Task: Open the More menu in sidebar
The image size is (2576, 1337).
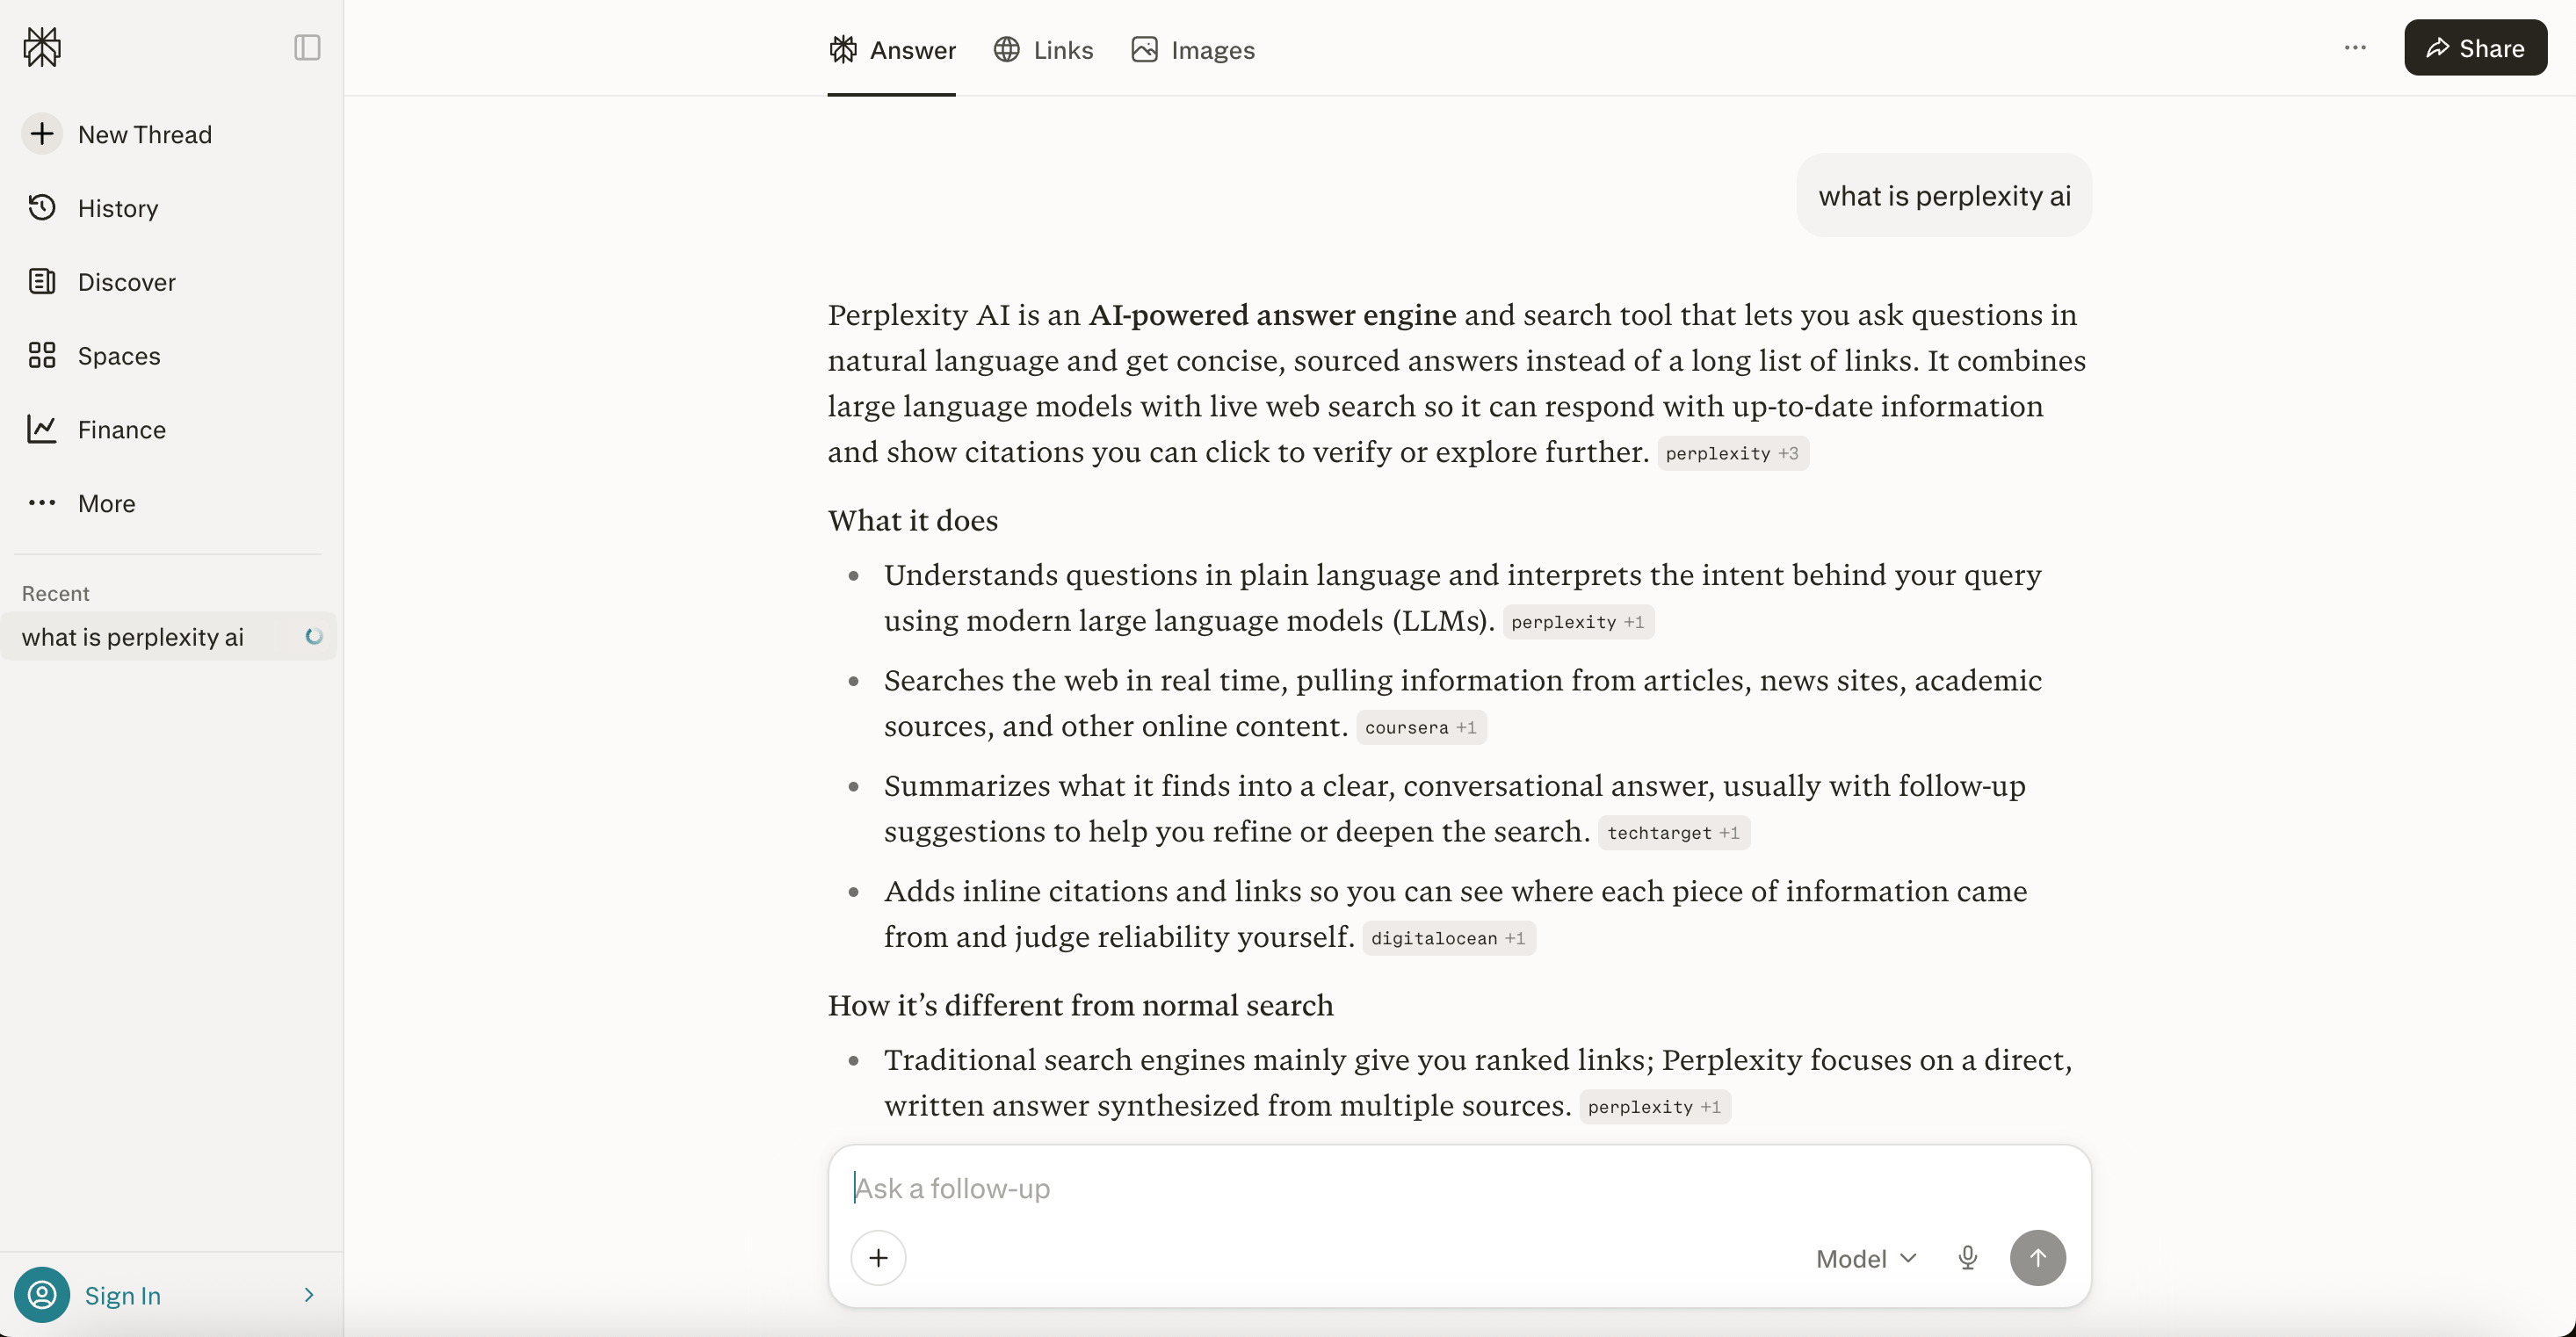Action: (107, 503)
